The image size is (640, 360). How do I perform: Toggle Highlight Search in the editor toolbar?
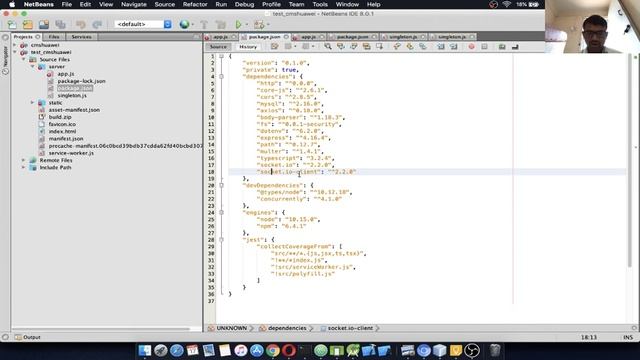point(367,47)
